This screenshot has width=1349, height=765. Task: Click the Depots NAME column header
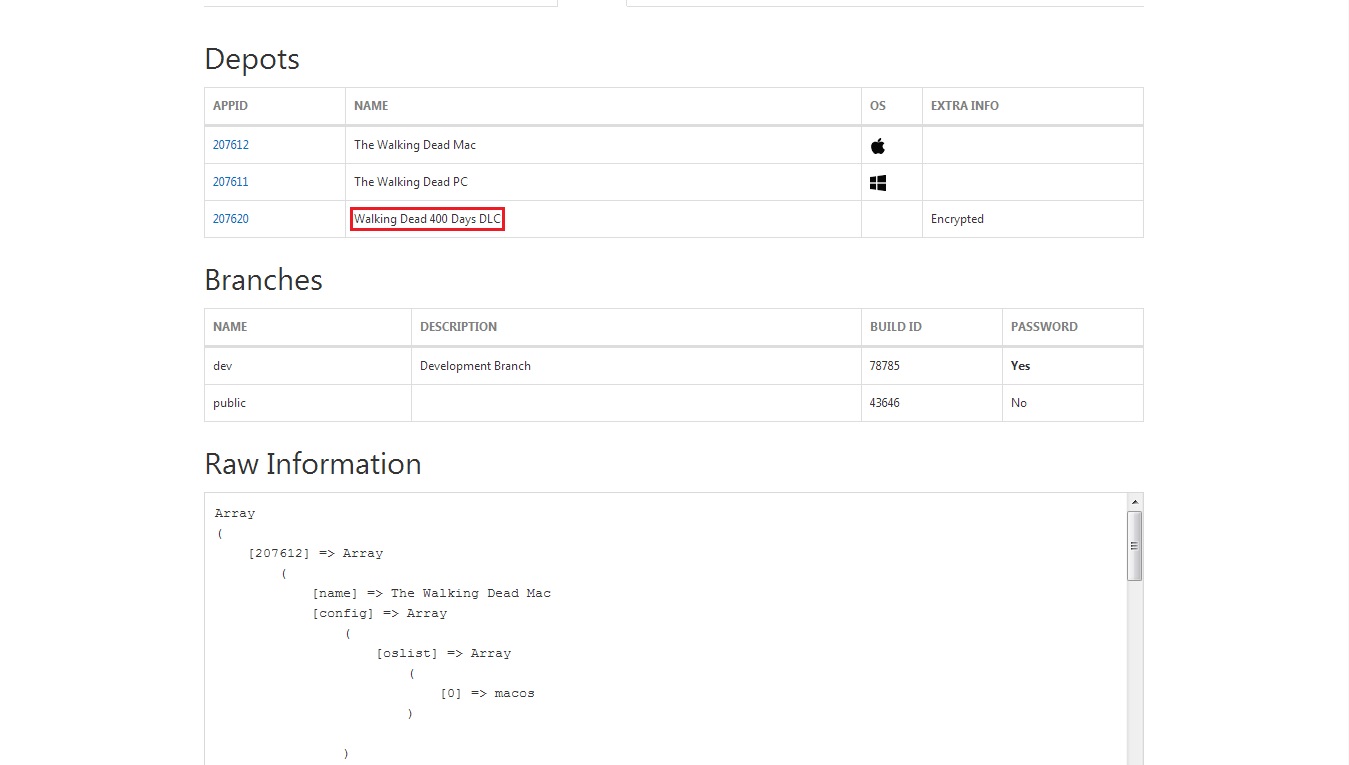pyautogui.click(x=603, y=106)
